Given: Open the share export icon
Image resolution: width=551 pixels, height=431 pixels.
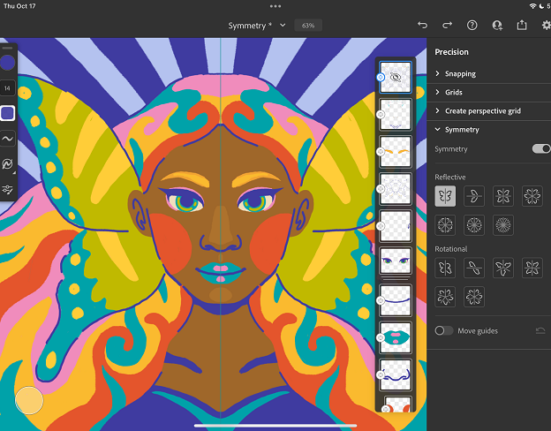Looking at the screenshot, I should tap(522, 25).
